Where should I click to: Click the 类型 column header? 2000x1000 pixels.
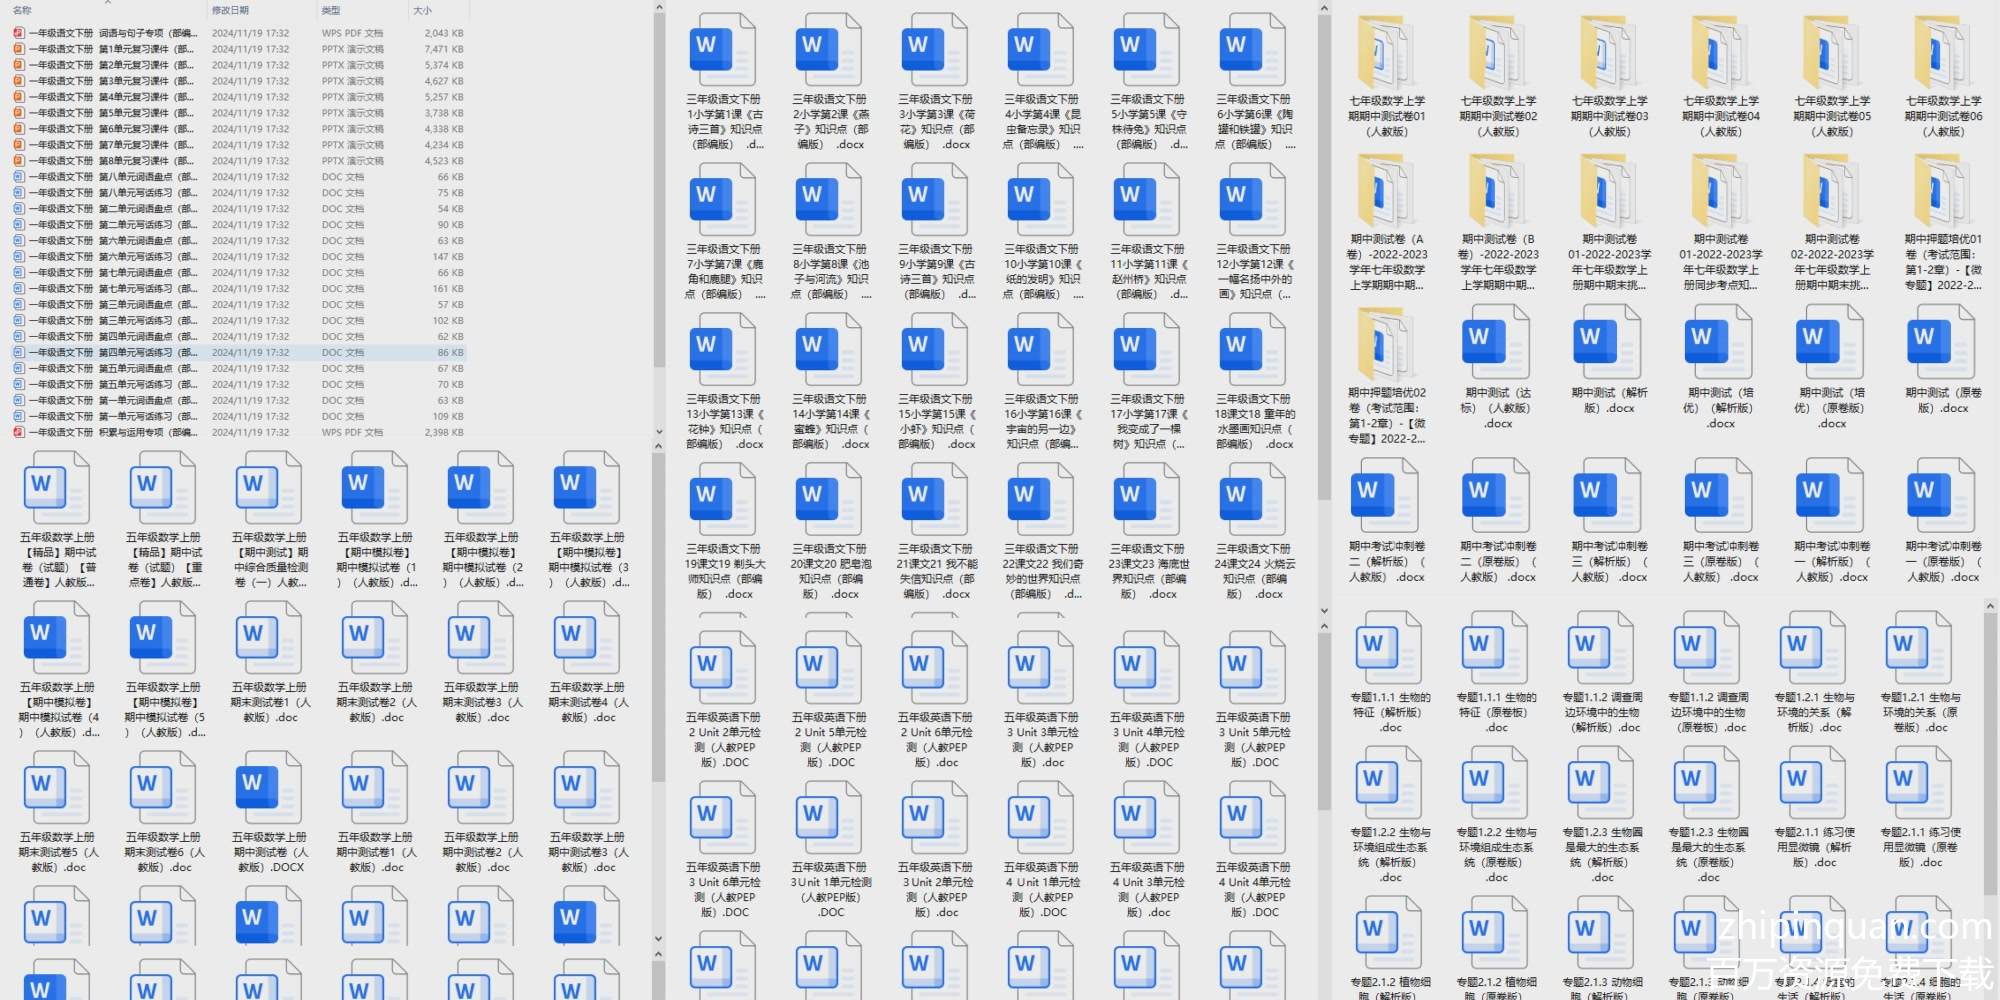331,10
